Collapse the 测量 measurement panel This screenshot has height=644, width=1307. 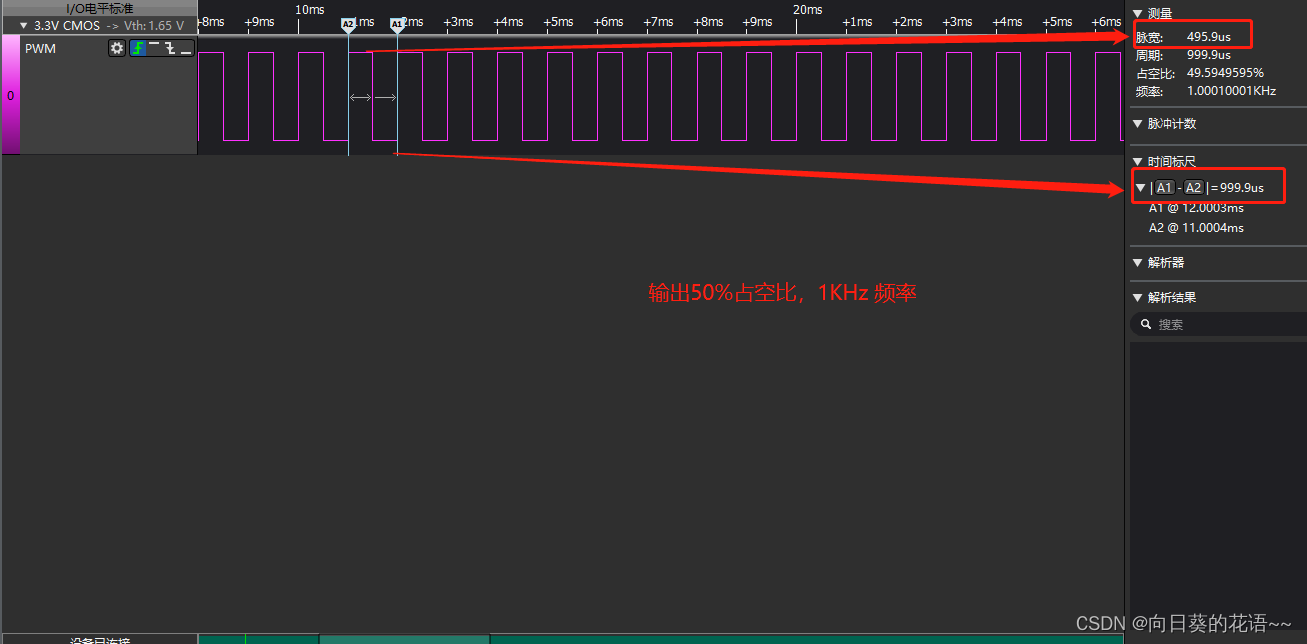(x=1139, y=13)
